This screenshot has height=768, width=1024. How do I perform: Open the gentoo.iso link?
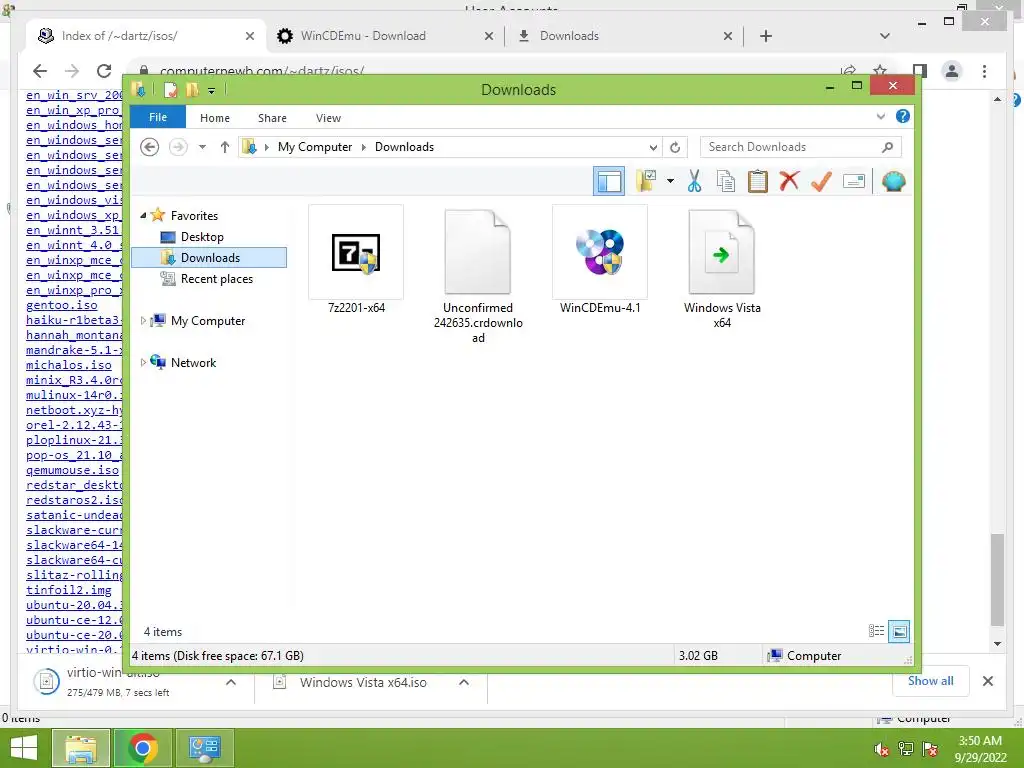click(61, 305)
